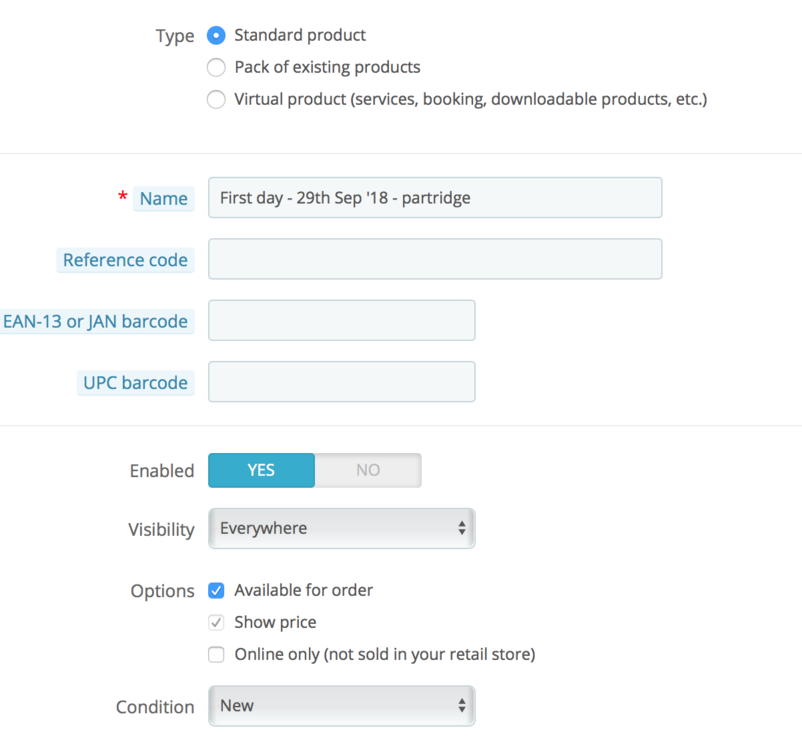Click inside the Reference code field
Image resolution: width=802 pixels, height=750 pixels.
tap(434, 259)
